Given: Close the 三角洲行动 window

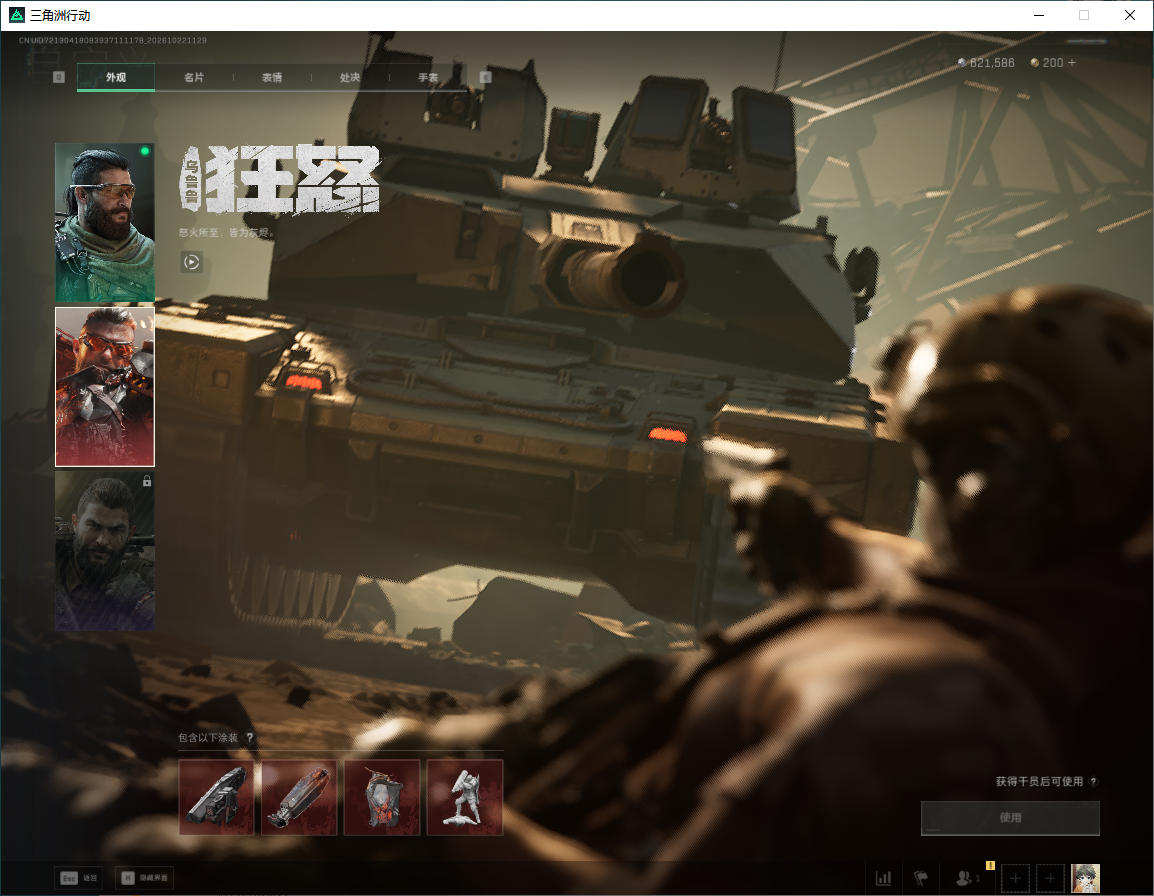Looking at the screenshot, I should [1130, 15].
